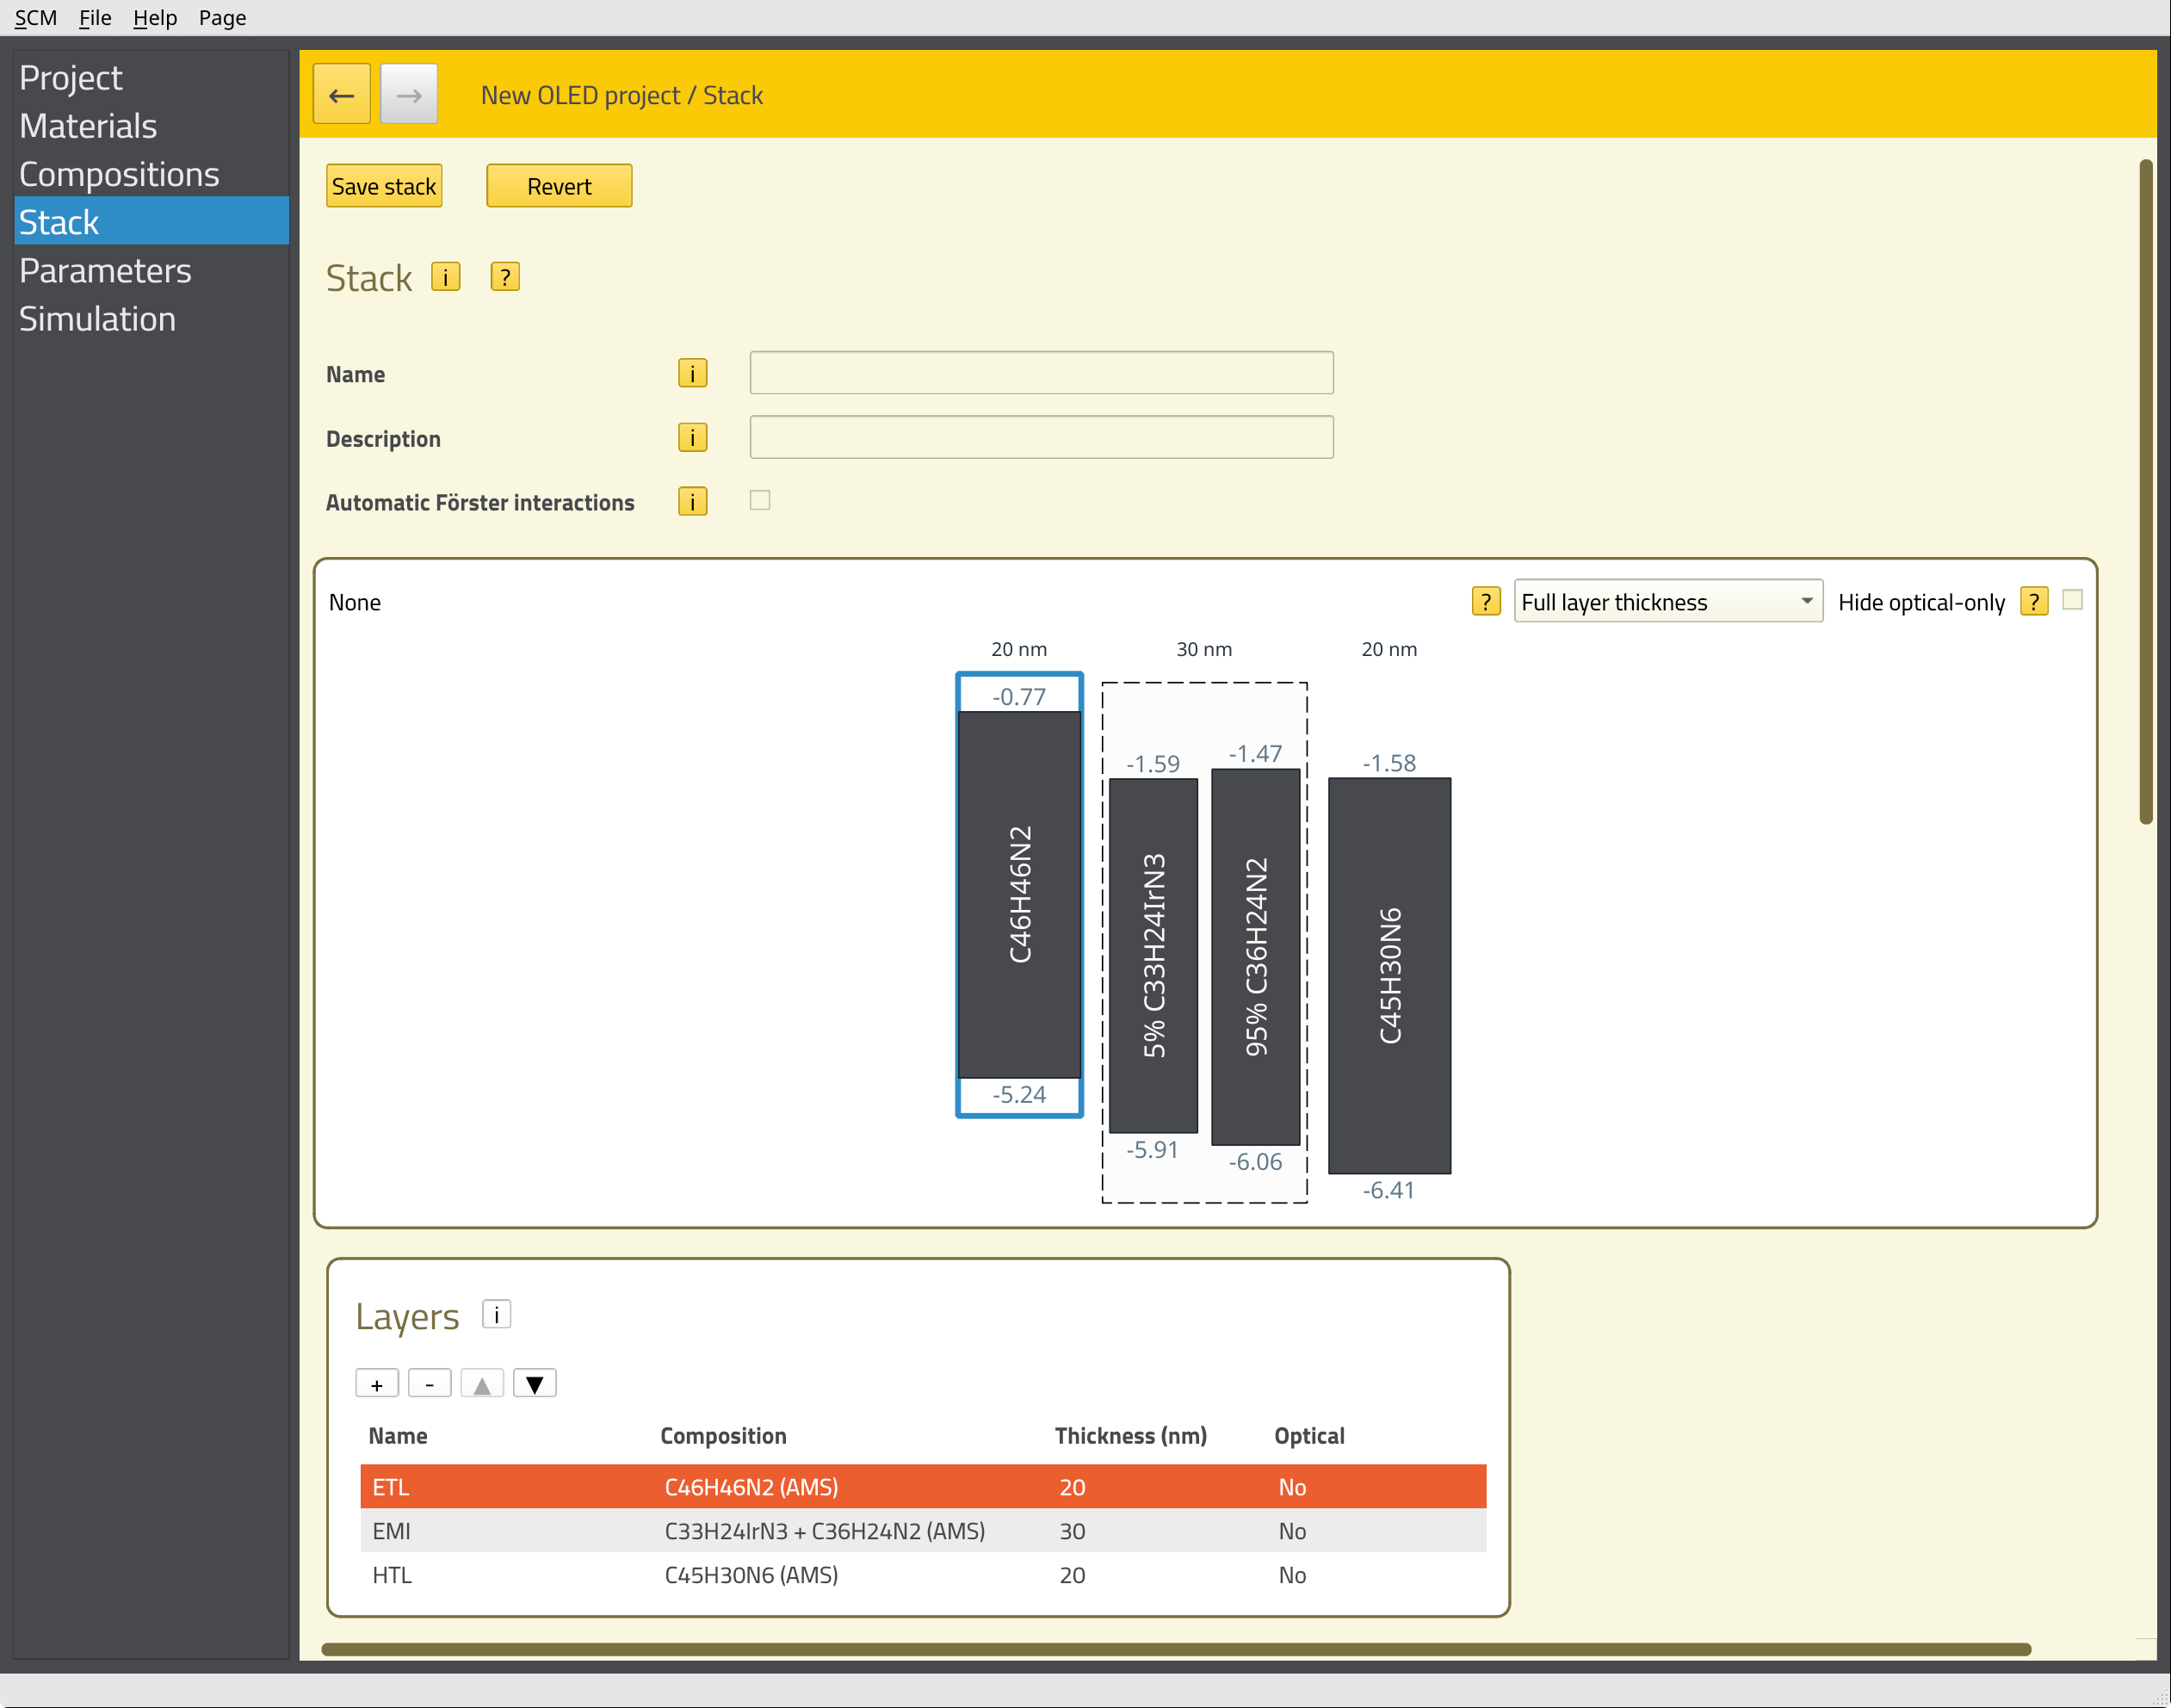This screenshot has height=1708, width=2171.
Task: Enable Automatic Förster interactions checkbox
Action: pyautogui.click(x=760, y=501)
